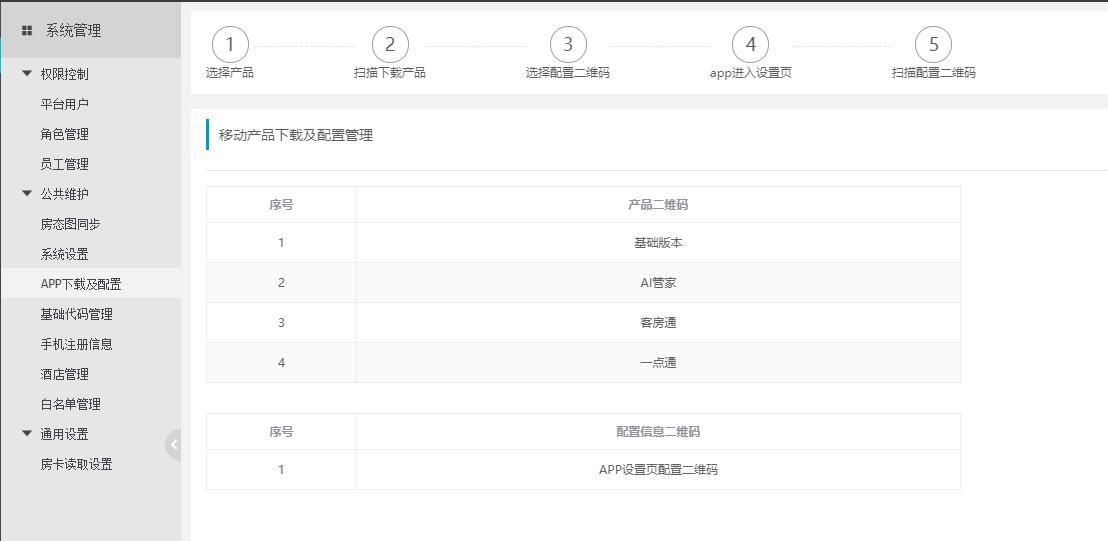Select APP设置页配置二维码 row
The image size is (1108, 541).
[x=583, y=470]
